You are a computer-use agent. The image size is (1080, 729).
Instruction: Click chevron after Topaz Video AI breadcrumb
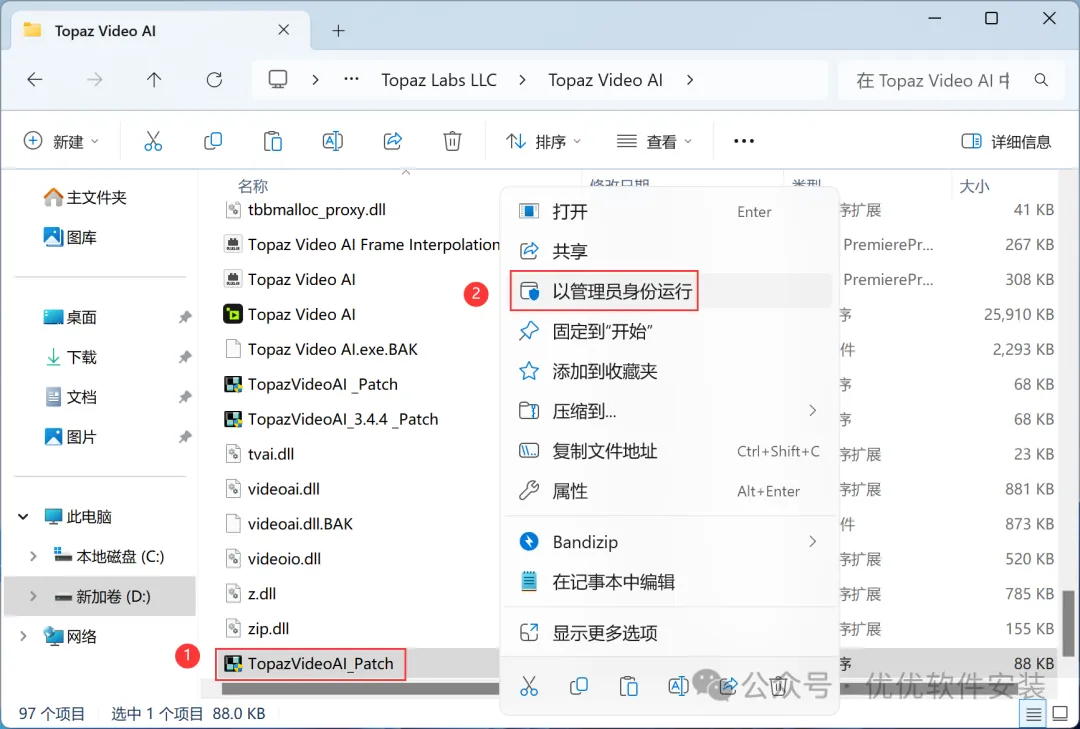690,80
